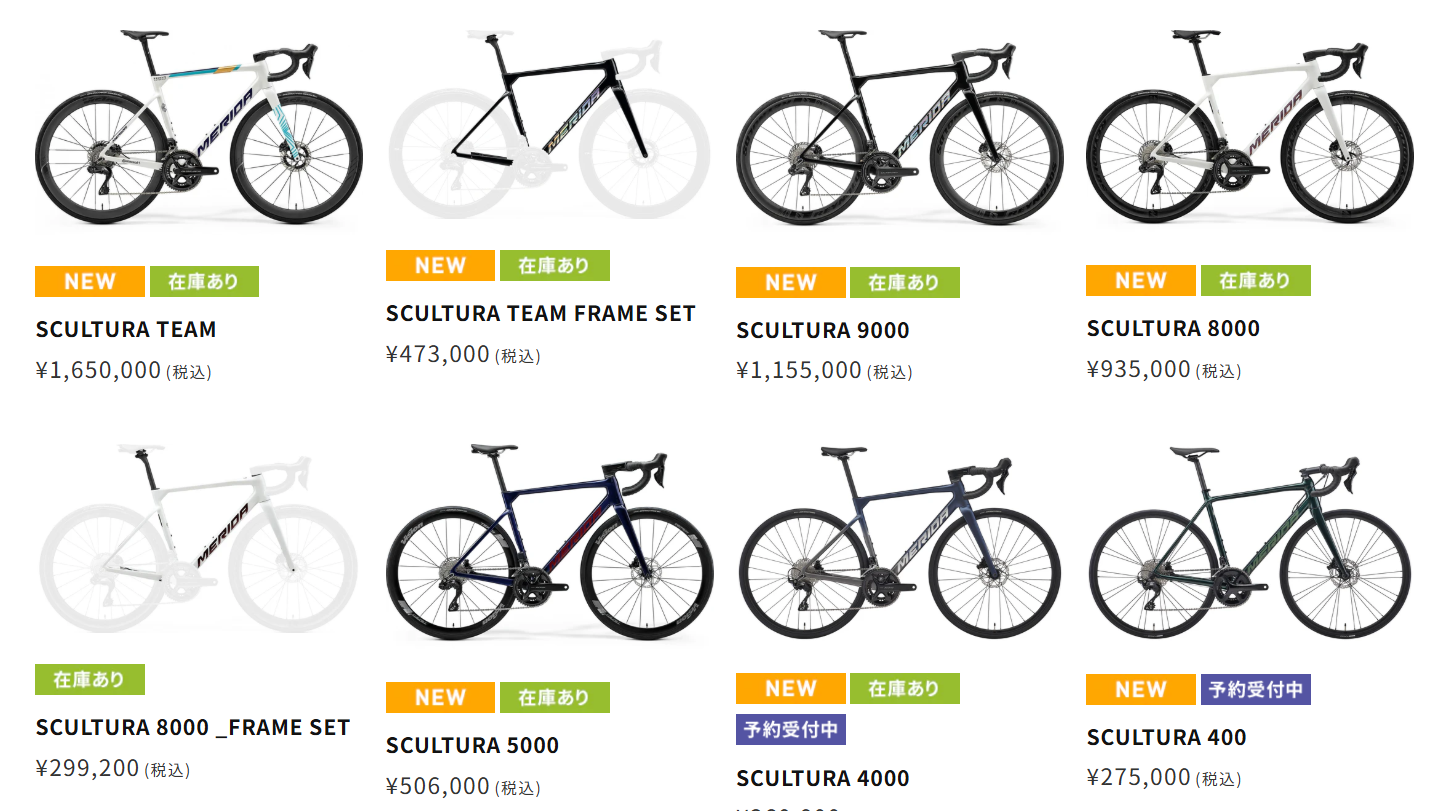Image resolution: width=1442 pixels, height=811 pixels.
Task: Click the SCULTURA 8000 title link
Action: [x=1173, y=328]
